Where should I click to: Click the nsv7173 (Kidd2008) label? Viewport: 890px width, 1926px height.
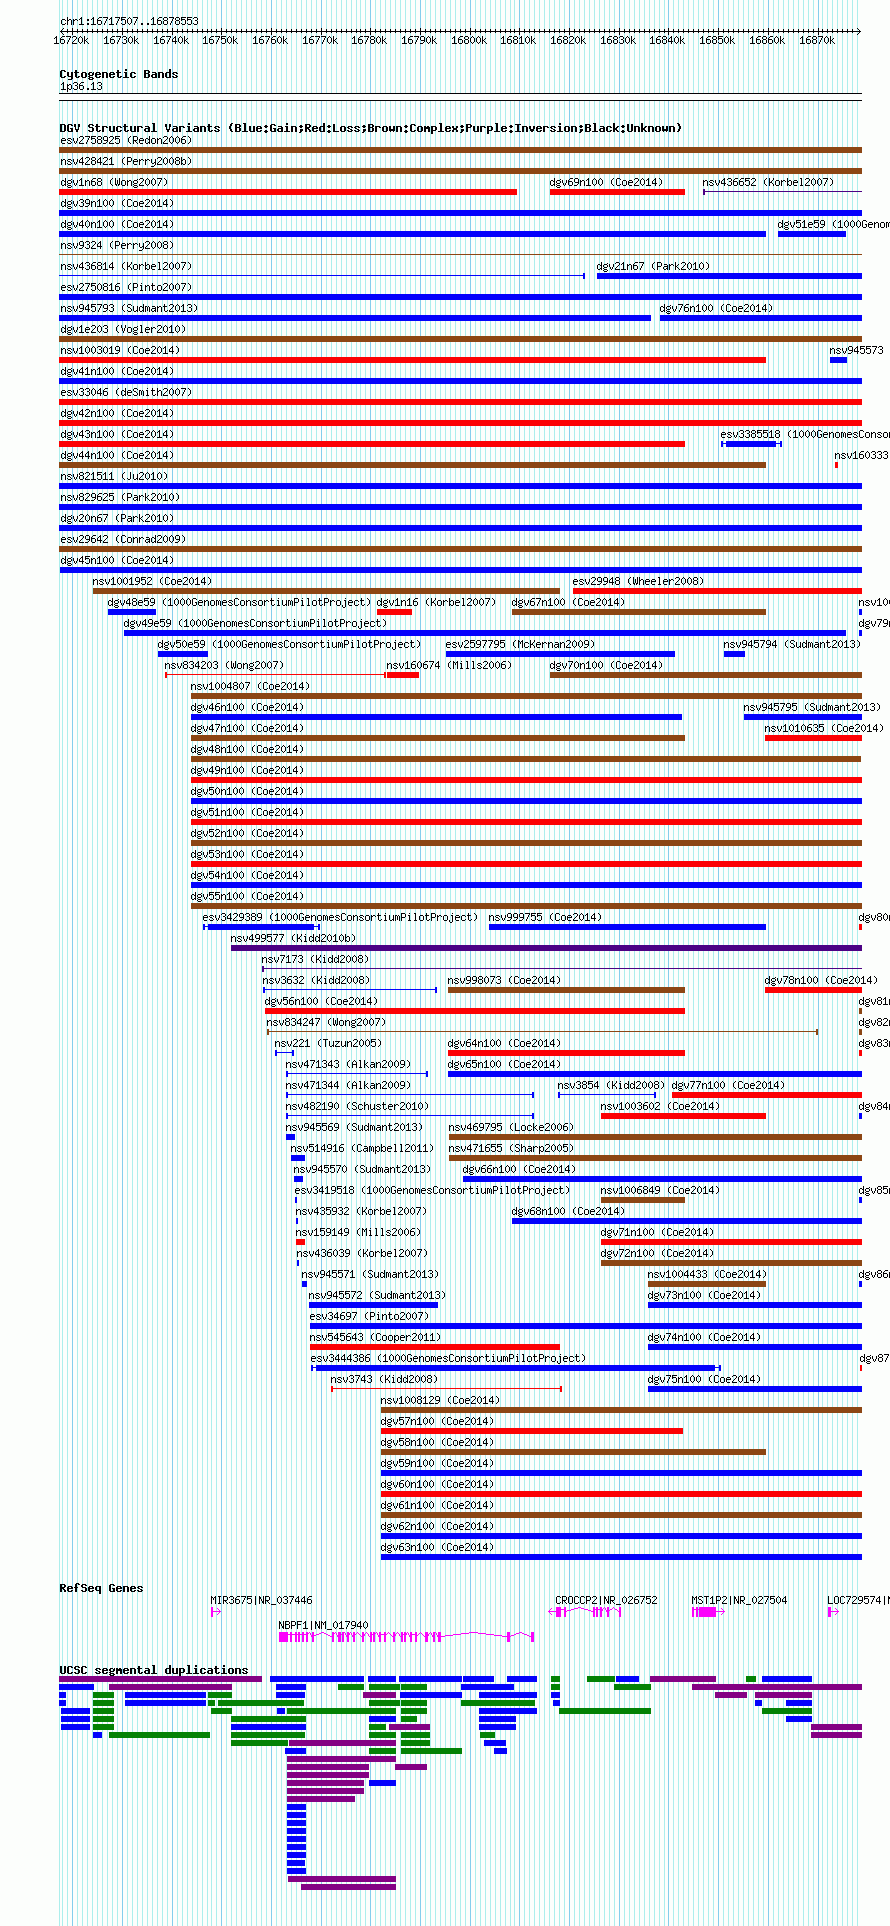coord(316,959)
